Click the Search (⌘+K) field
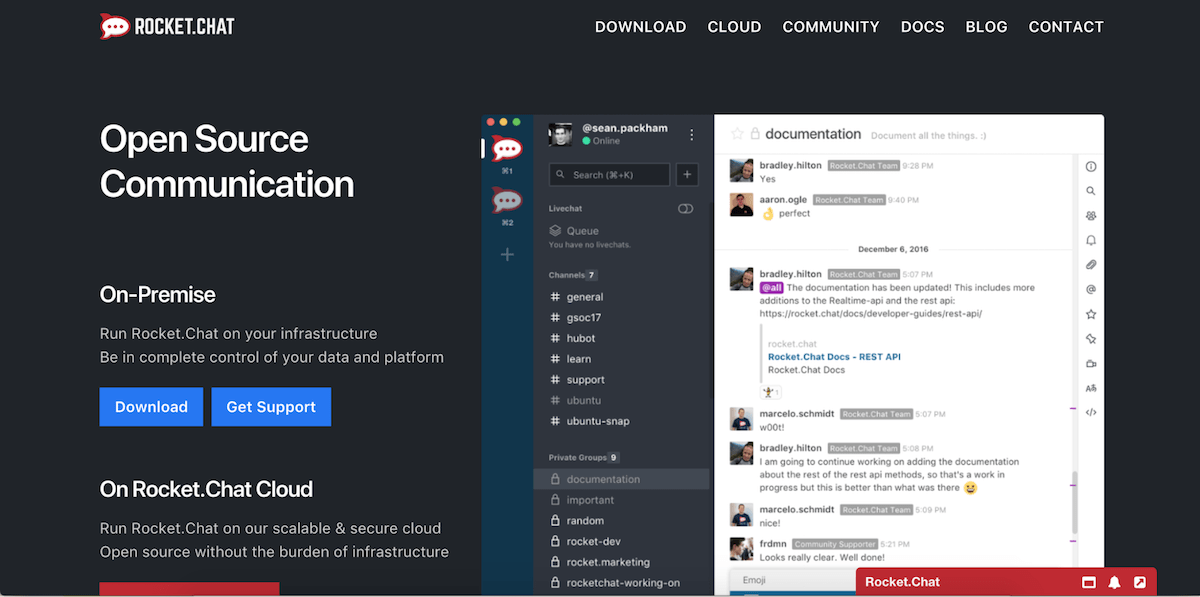This screenshot has height=597, width=1200. [609, 175]
